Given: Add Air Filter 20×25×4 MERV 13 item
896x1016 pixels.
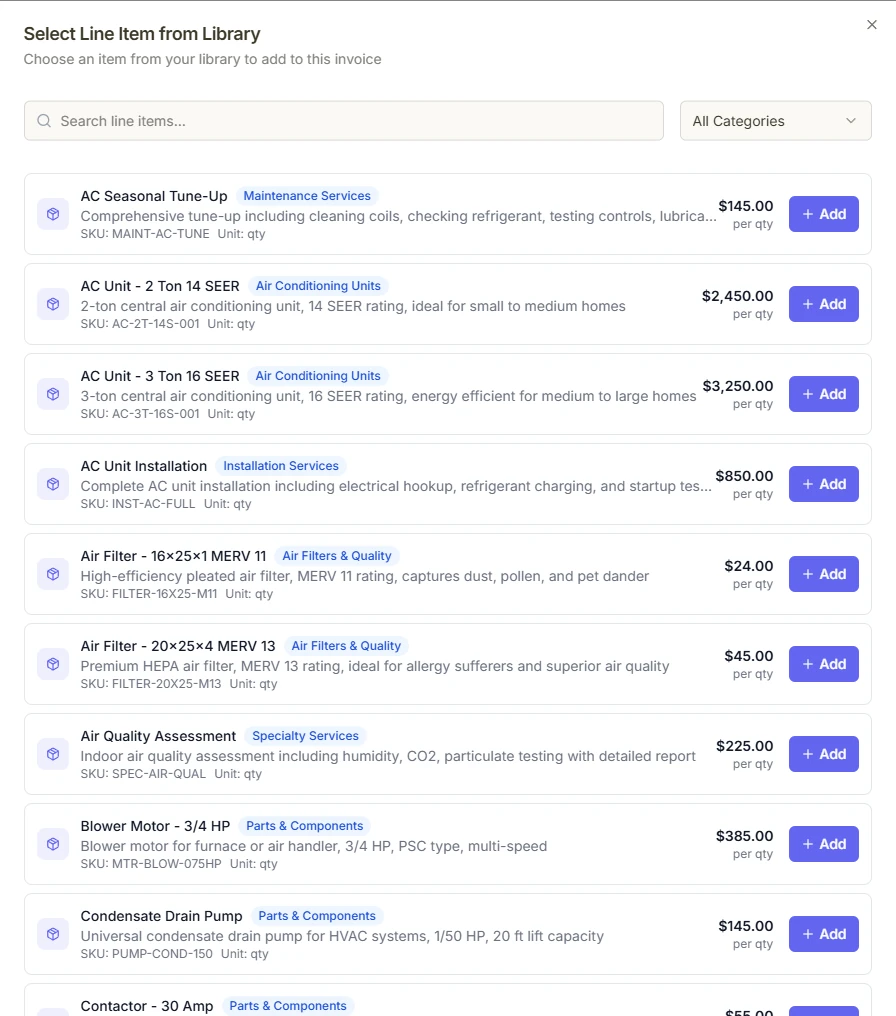Looking at the screenshot, I should coord(823,664).
